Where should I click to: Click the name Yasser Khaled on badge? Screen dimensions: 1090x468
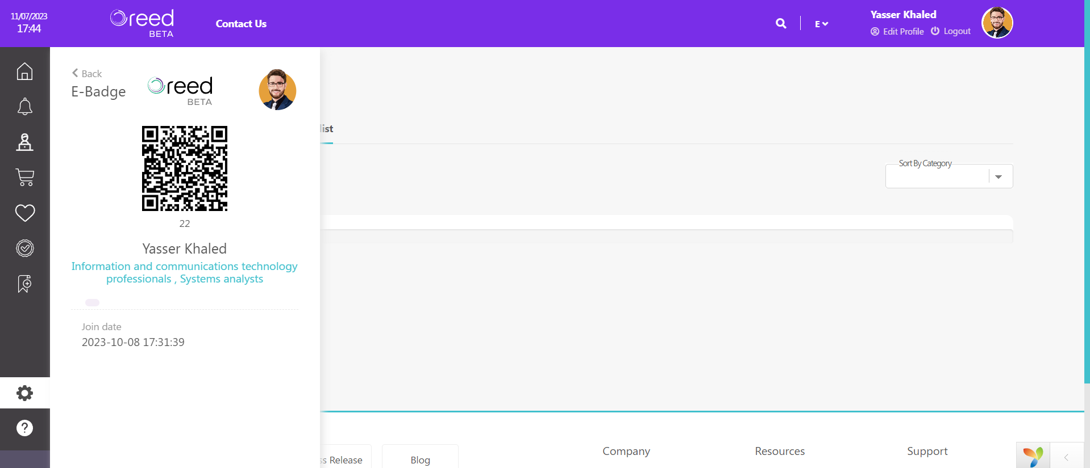click(185, 248)
